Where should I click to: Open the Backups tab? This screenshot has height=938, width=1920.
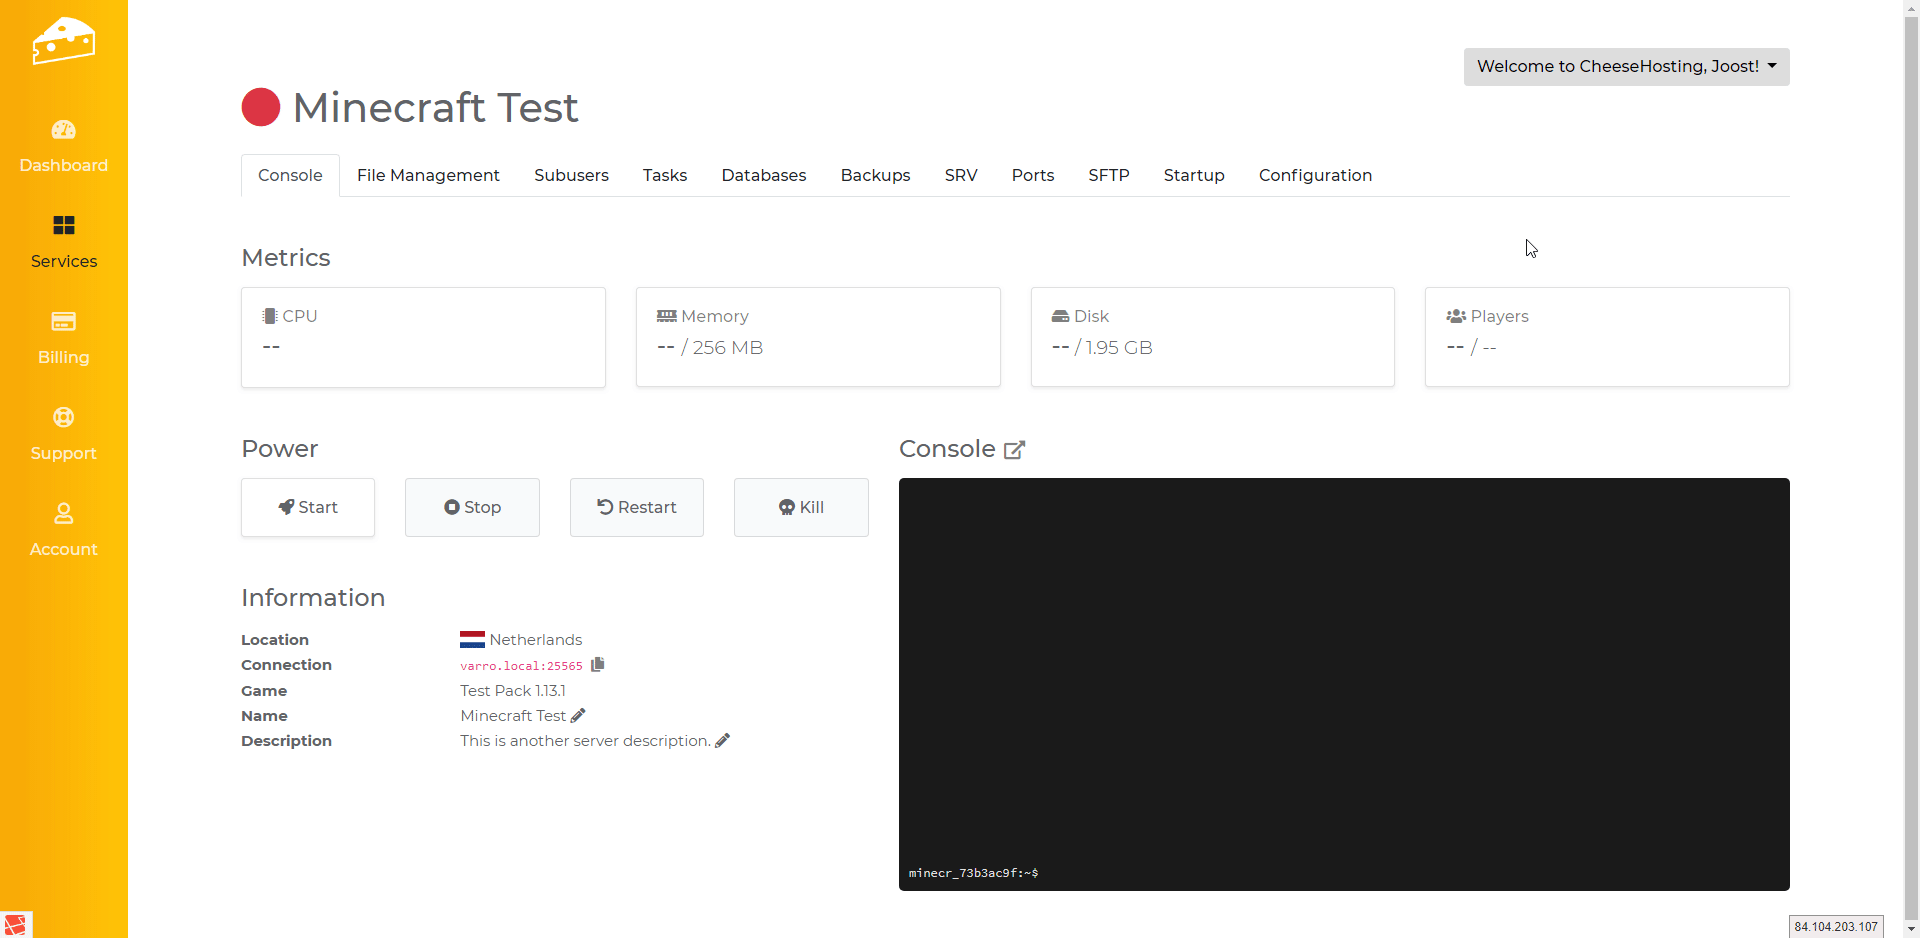click(875, 175)
